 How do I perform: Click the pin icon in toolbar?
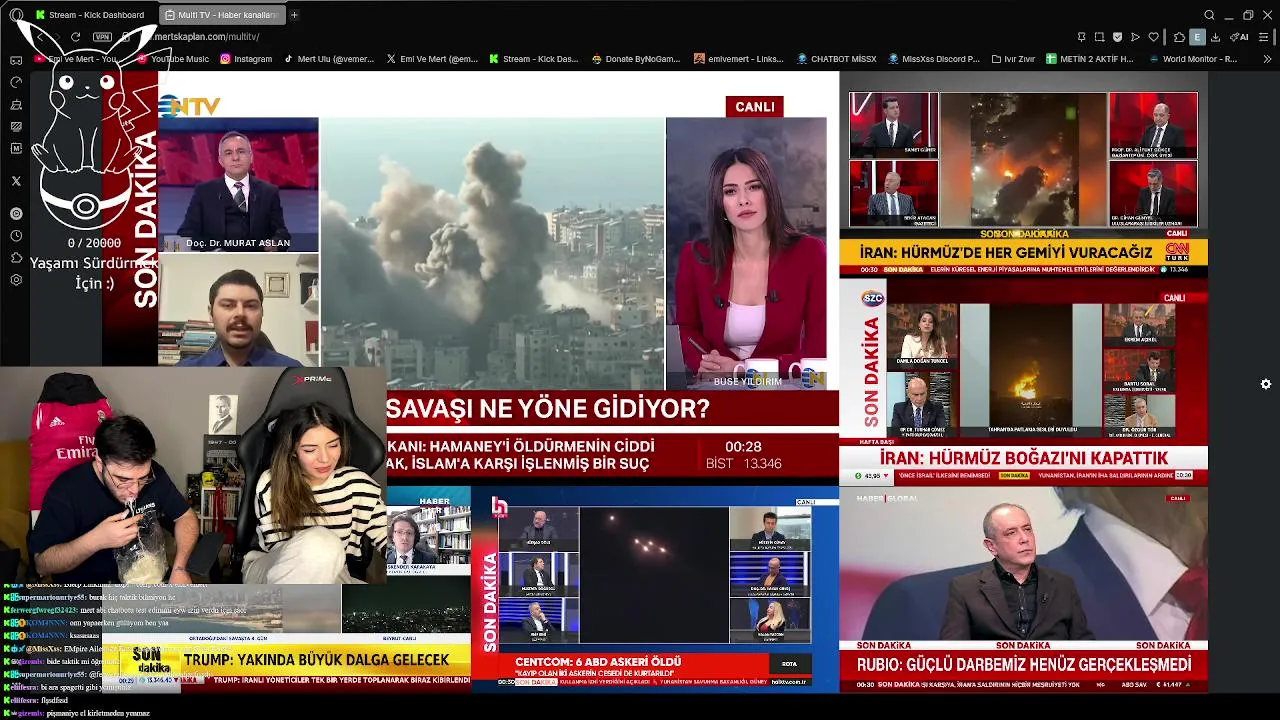[x=1081, y=37]
